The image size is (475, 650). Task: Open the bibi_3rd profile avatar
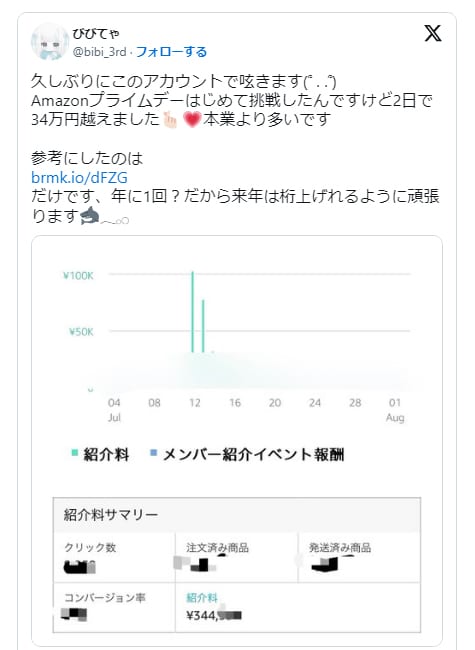point(50,41)
